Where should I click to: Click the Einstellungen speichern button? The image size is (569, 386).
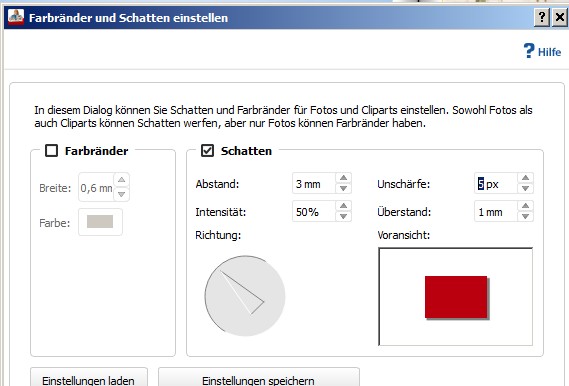click(x=258, y=379)
